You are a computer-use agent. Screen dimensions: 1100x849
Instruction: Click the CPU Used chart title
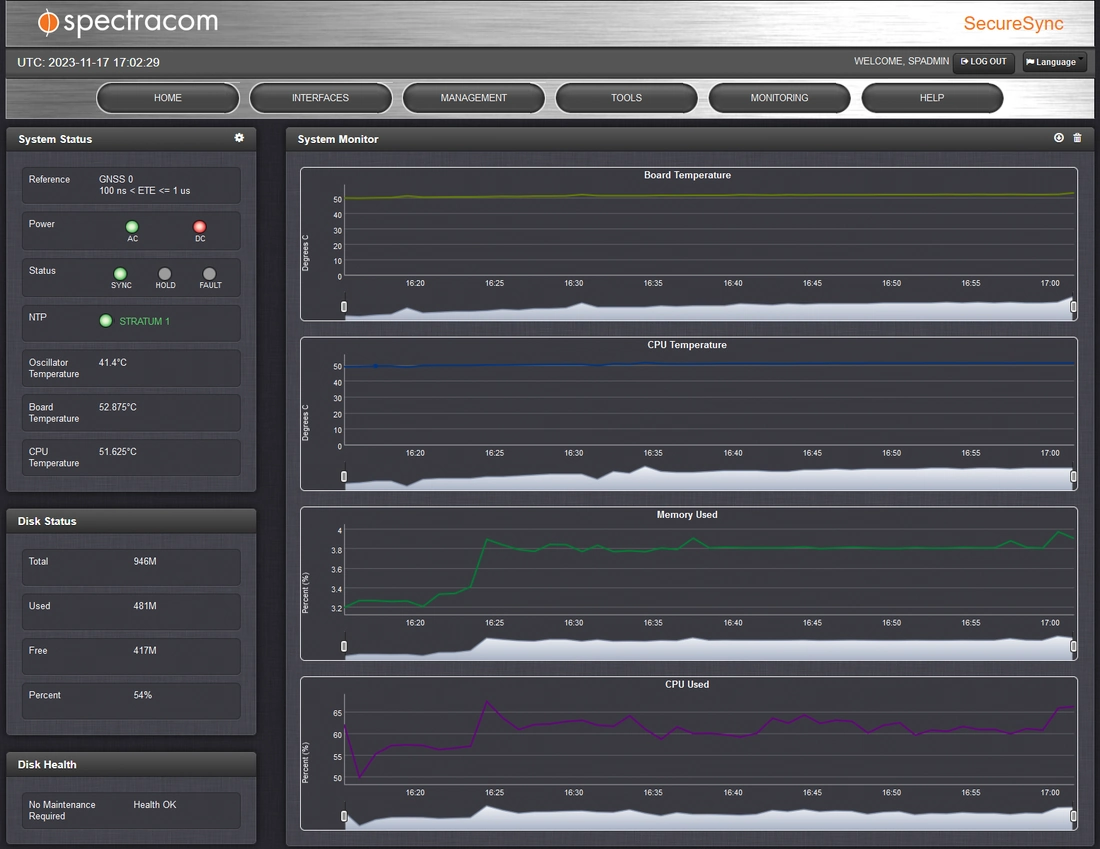687,684
